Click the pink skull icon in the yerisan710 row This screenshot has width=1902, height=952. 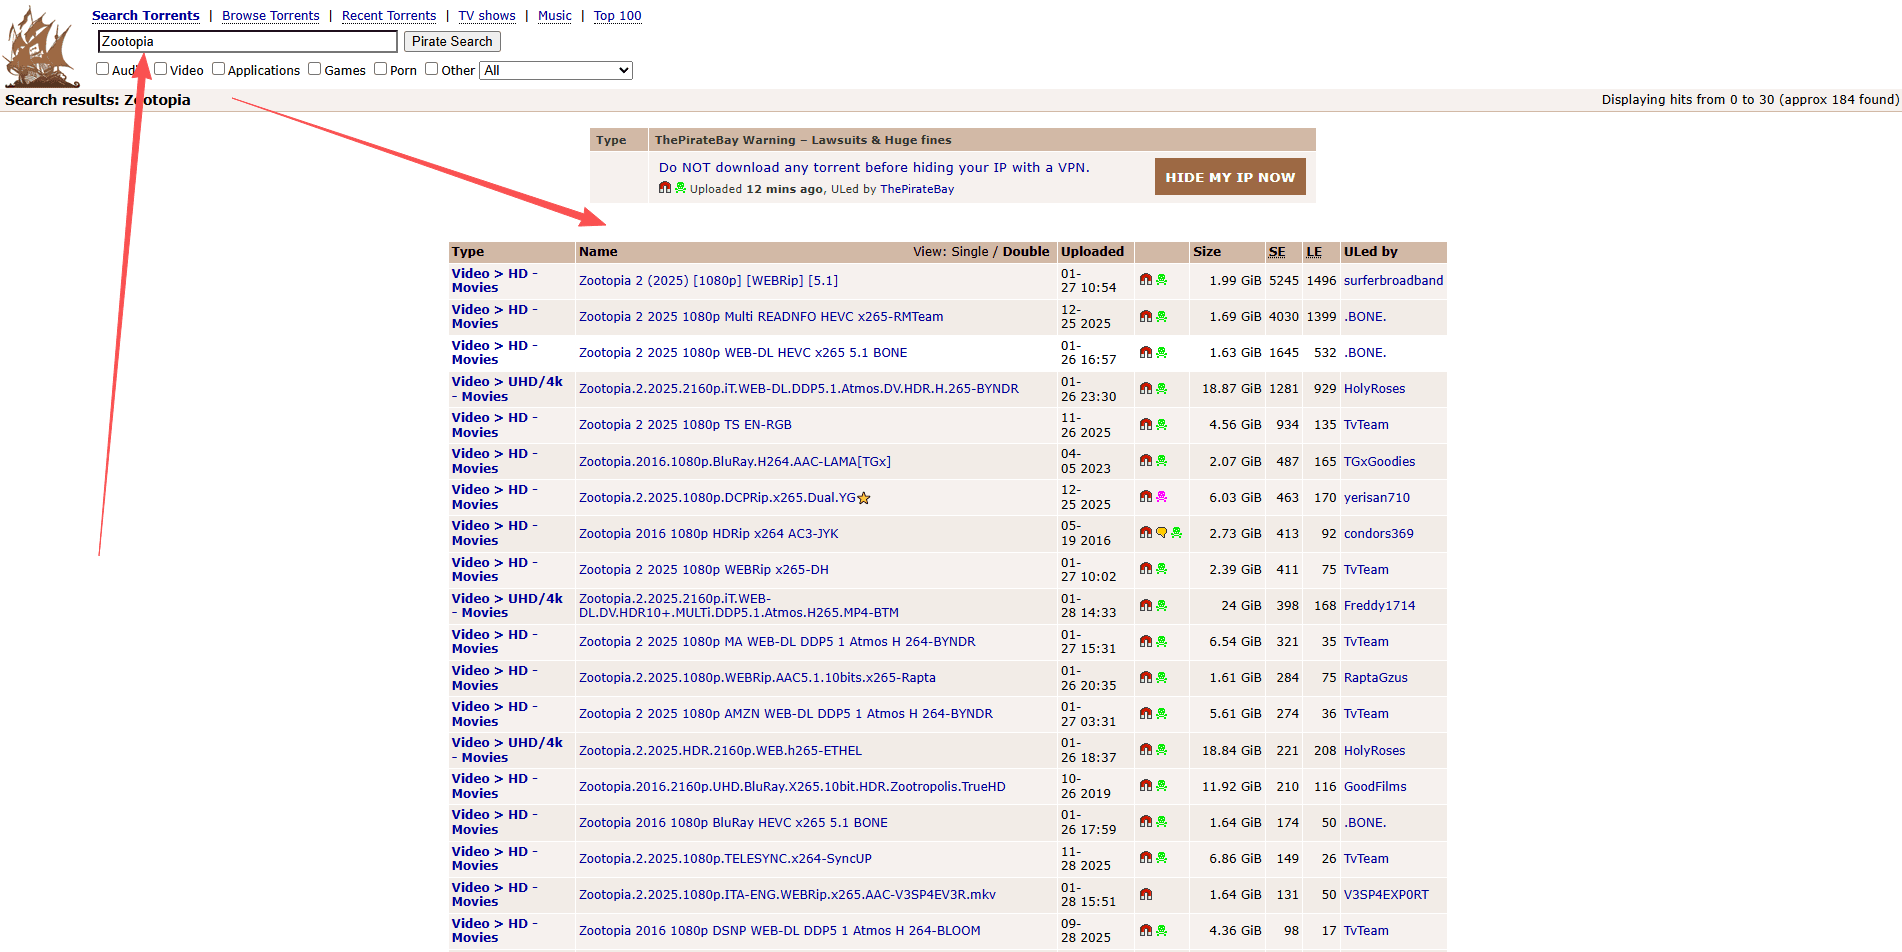tap(1161, 497)
